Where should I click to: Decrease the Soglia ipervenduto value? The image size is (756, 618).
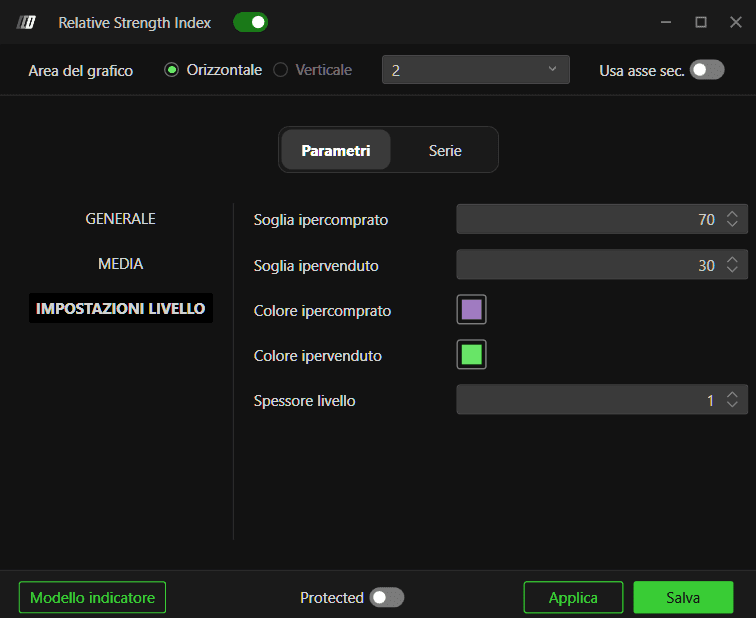coord(732,269)
